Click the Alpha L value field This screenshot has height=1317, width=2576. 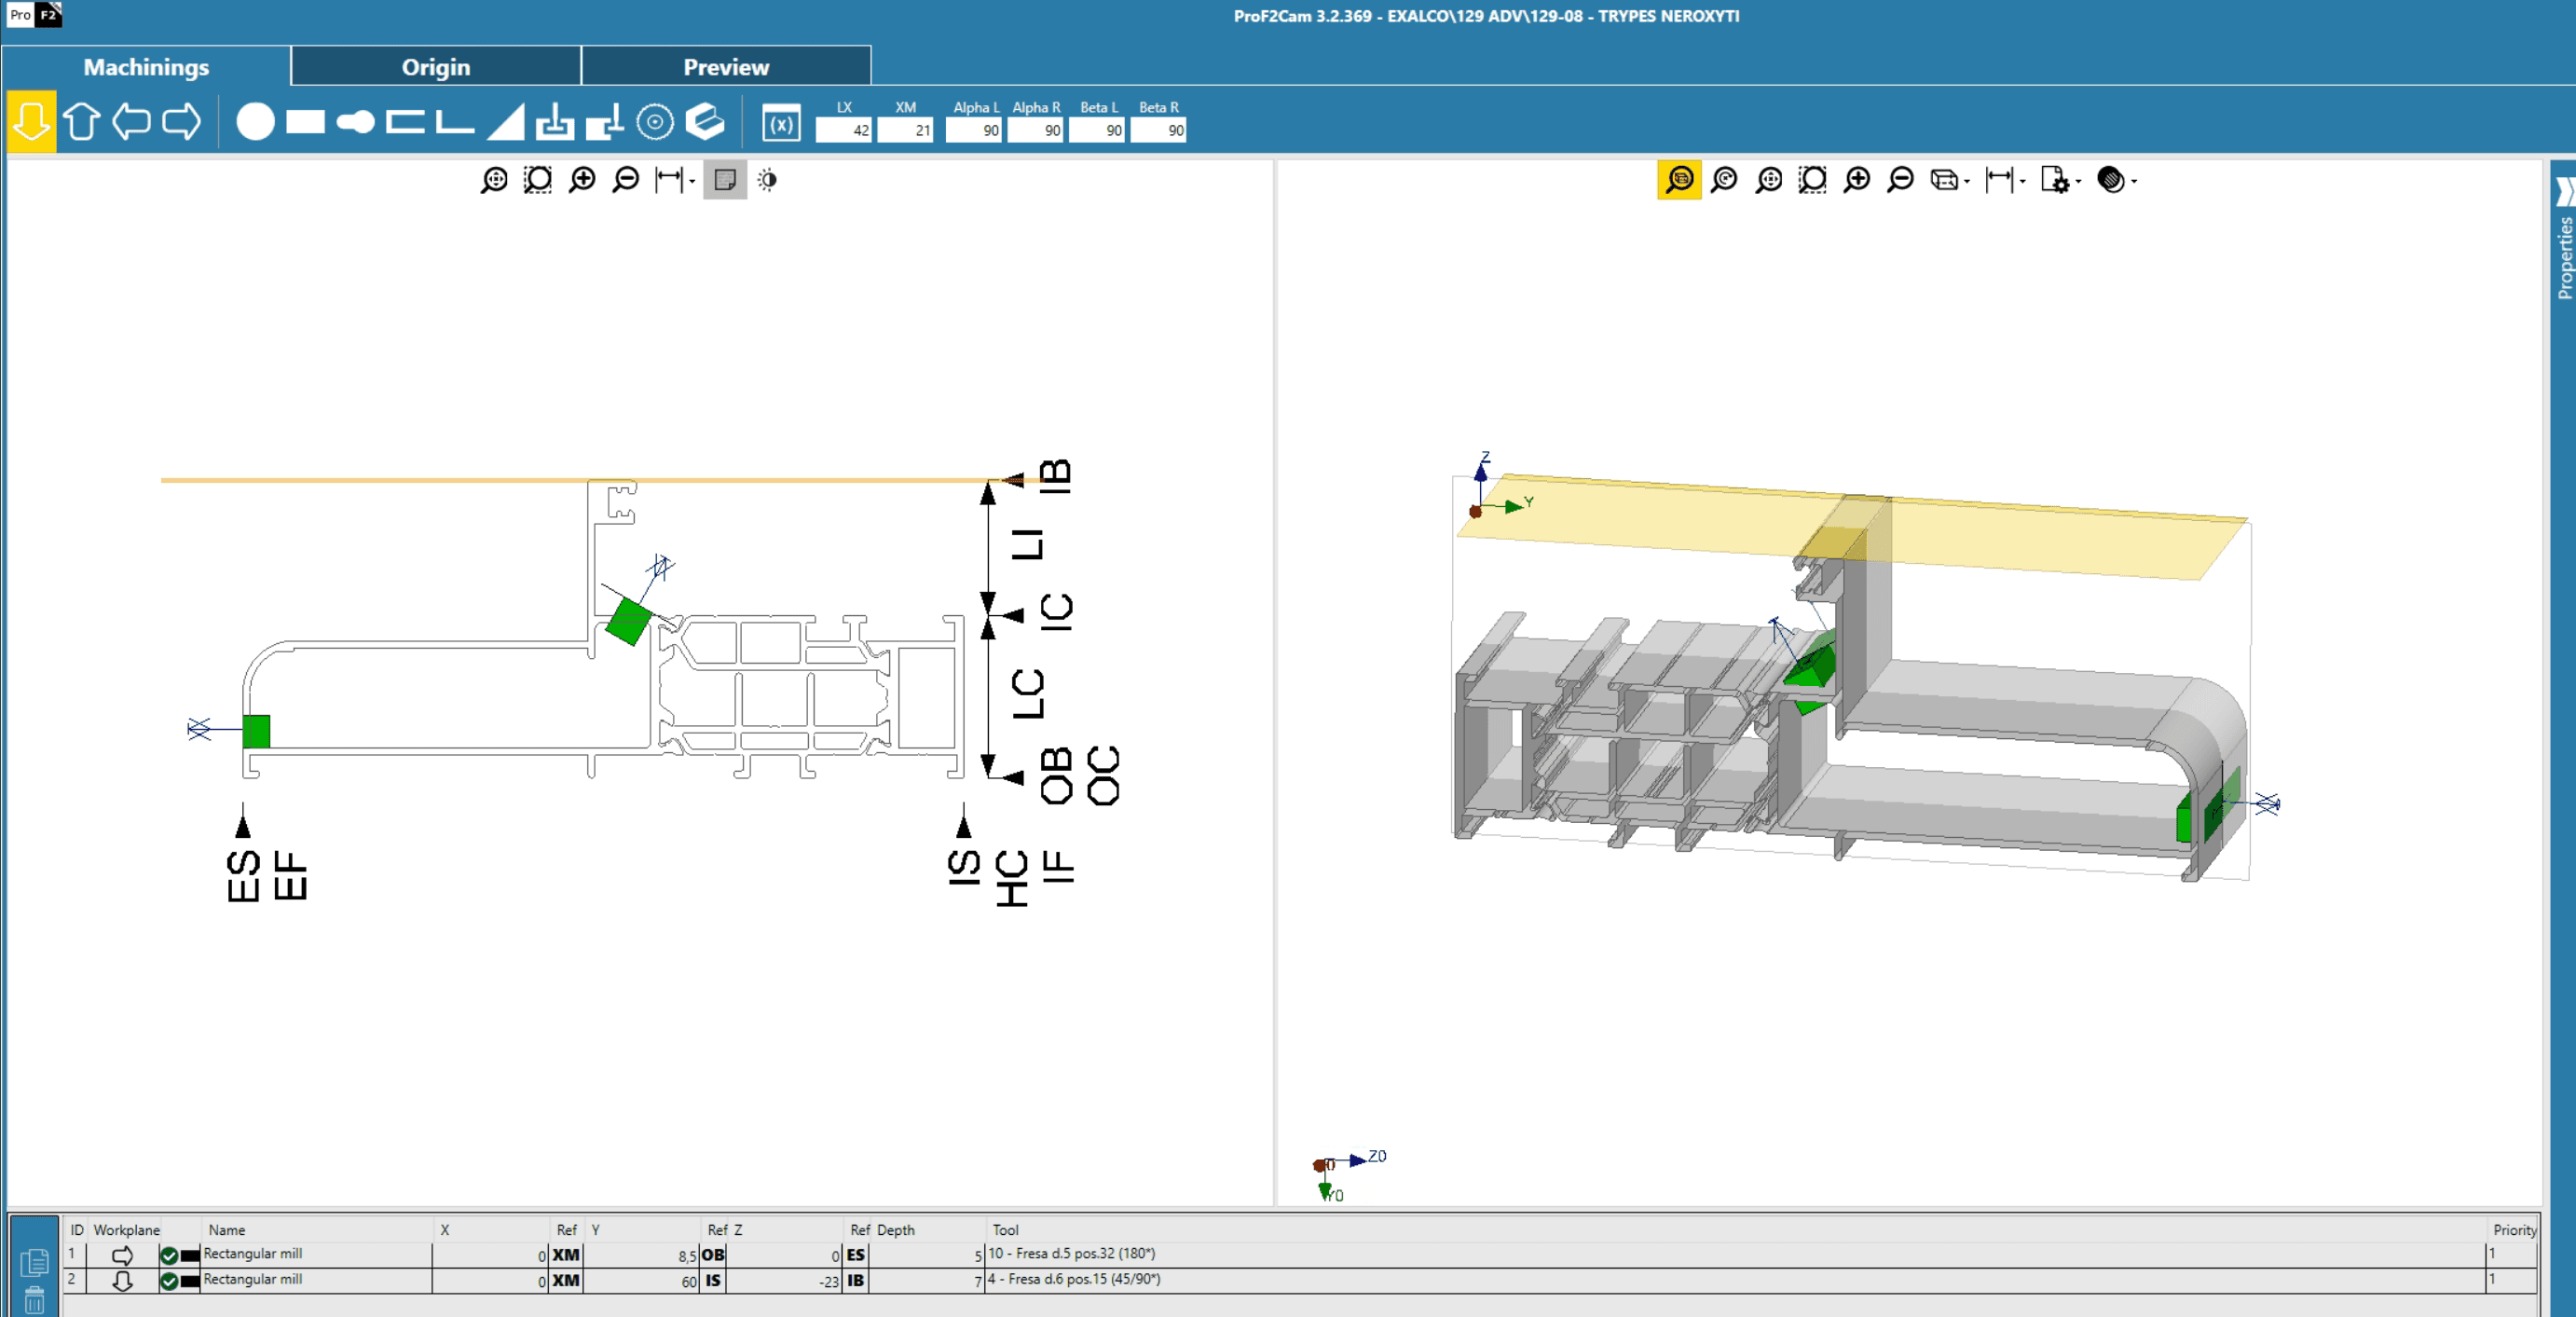tap(974, 130)
